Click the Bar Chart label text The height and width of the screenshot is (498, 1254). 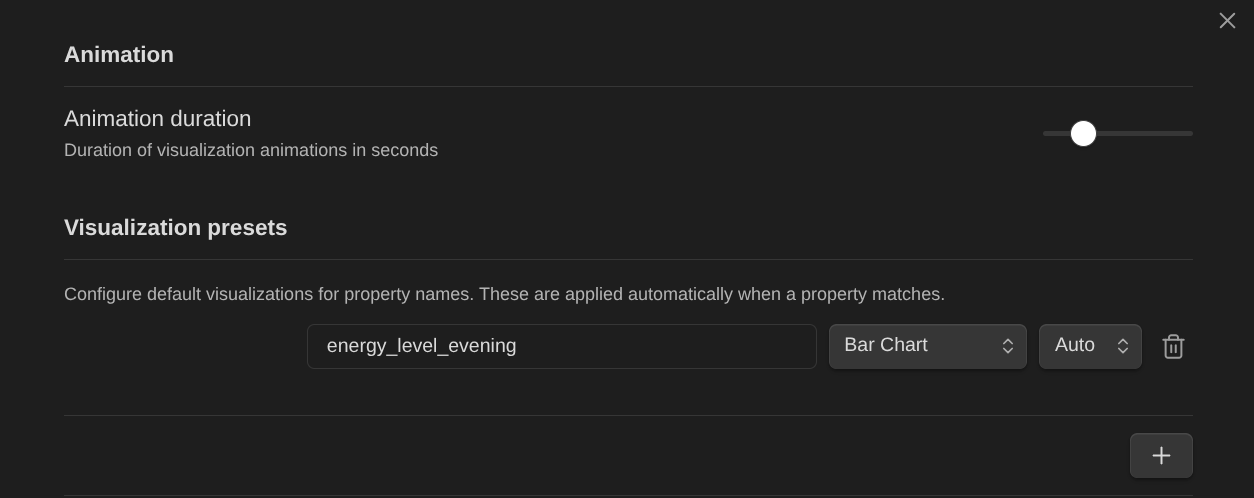pyautogui.click(x=886, y=345)
